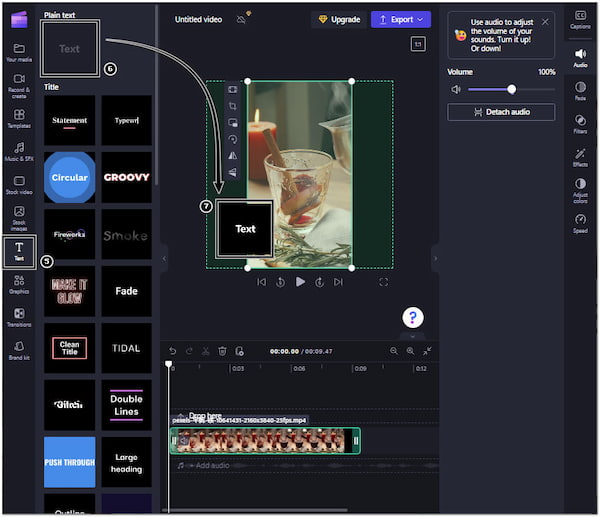Open the Stock images tab
Image resolution: width=600 pixels, height=517 pixels.
[19, 219]
